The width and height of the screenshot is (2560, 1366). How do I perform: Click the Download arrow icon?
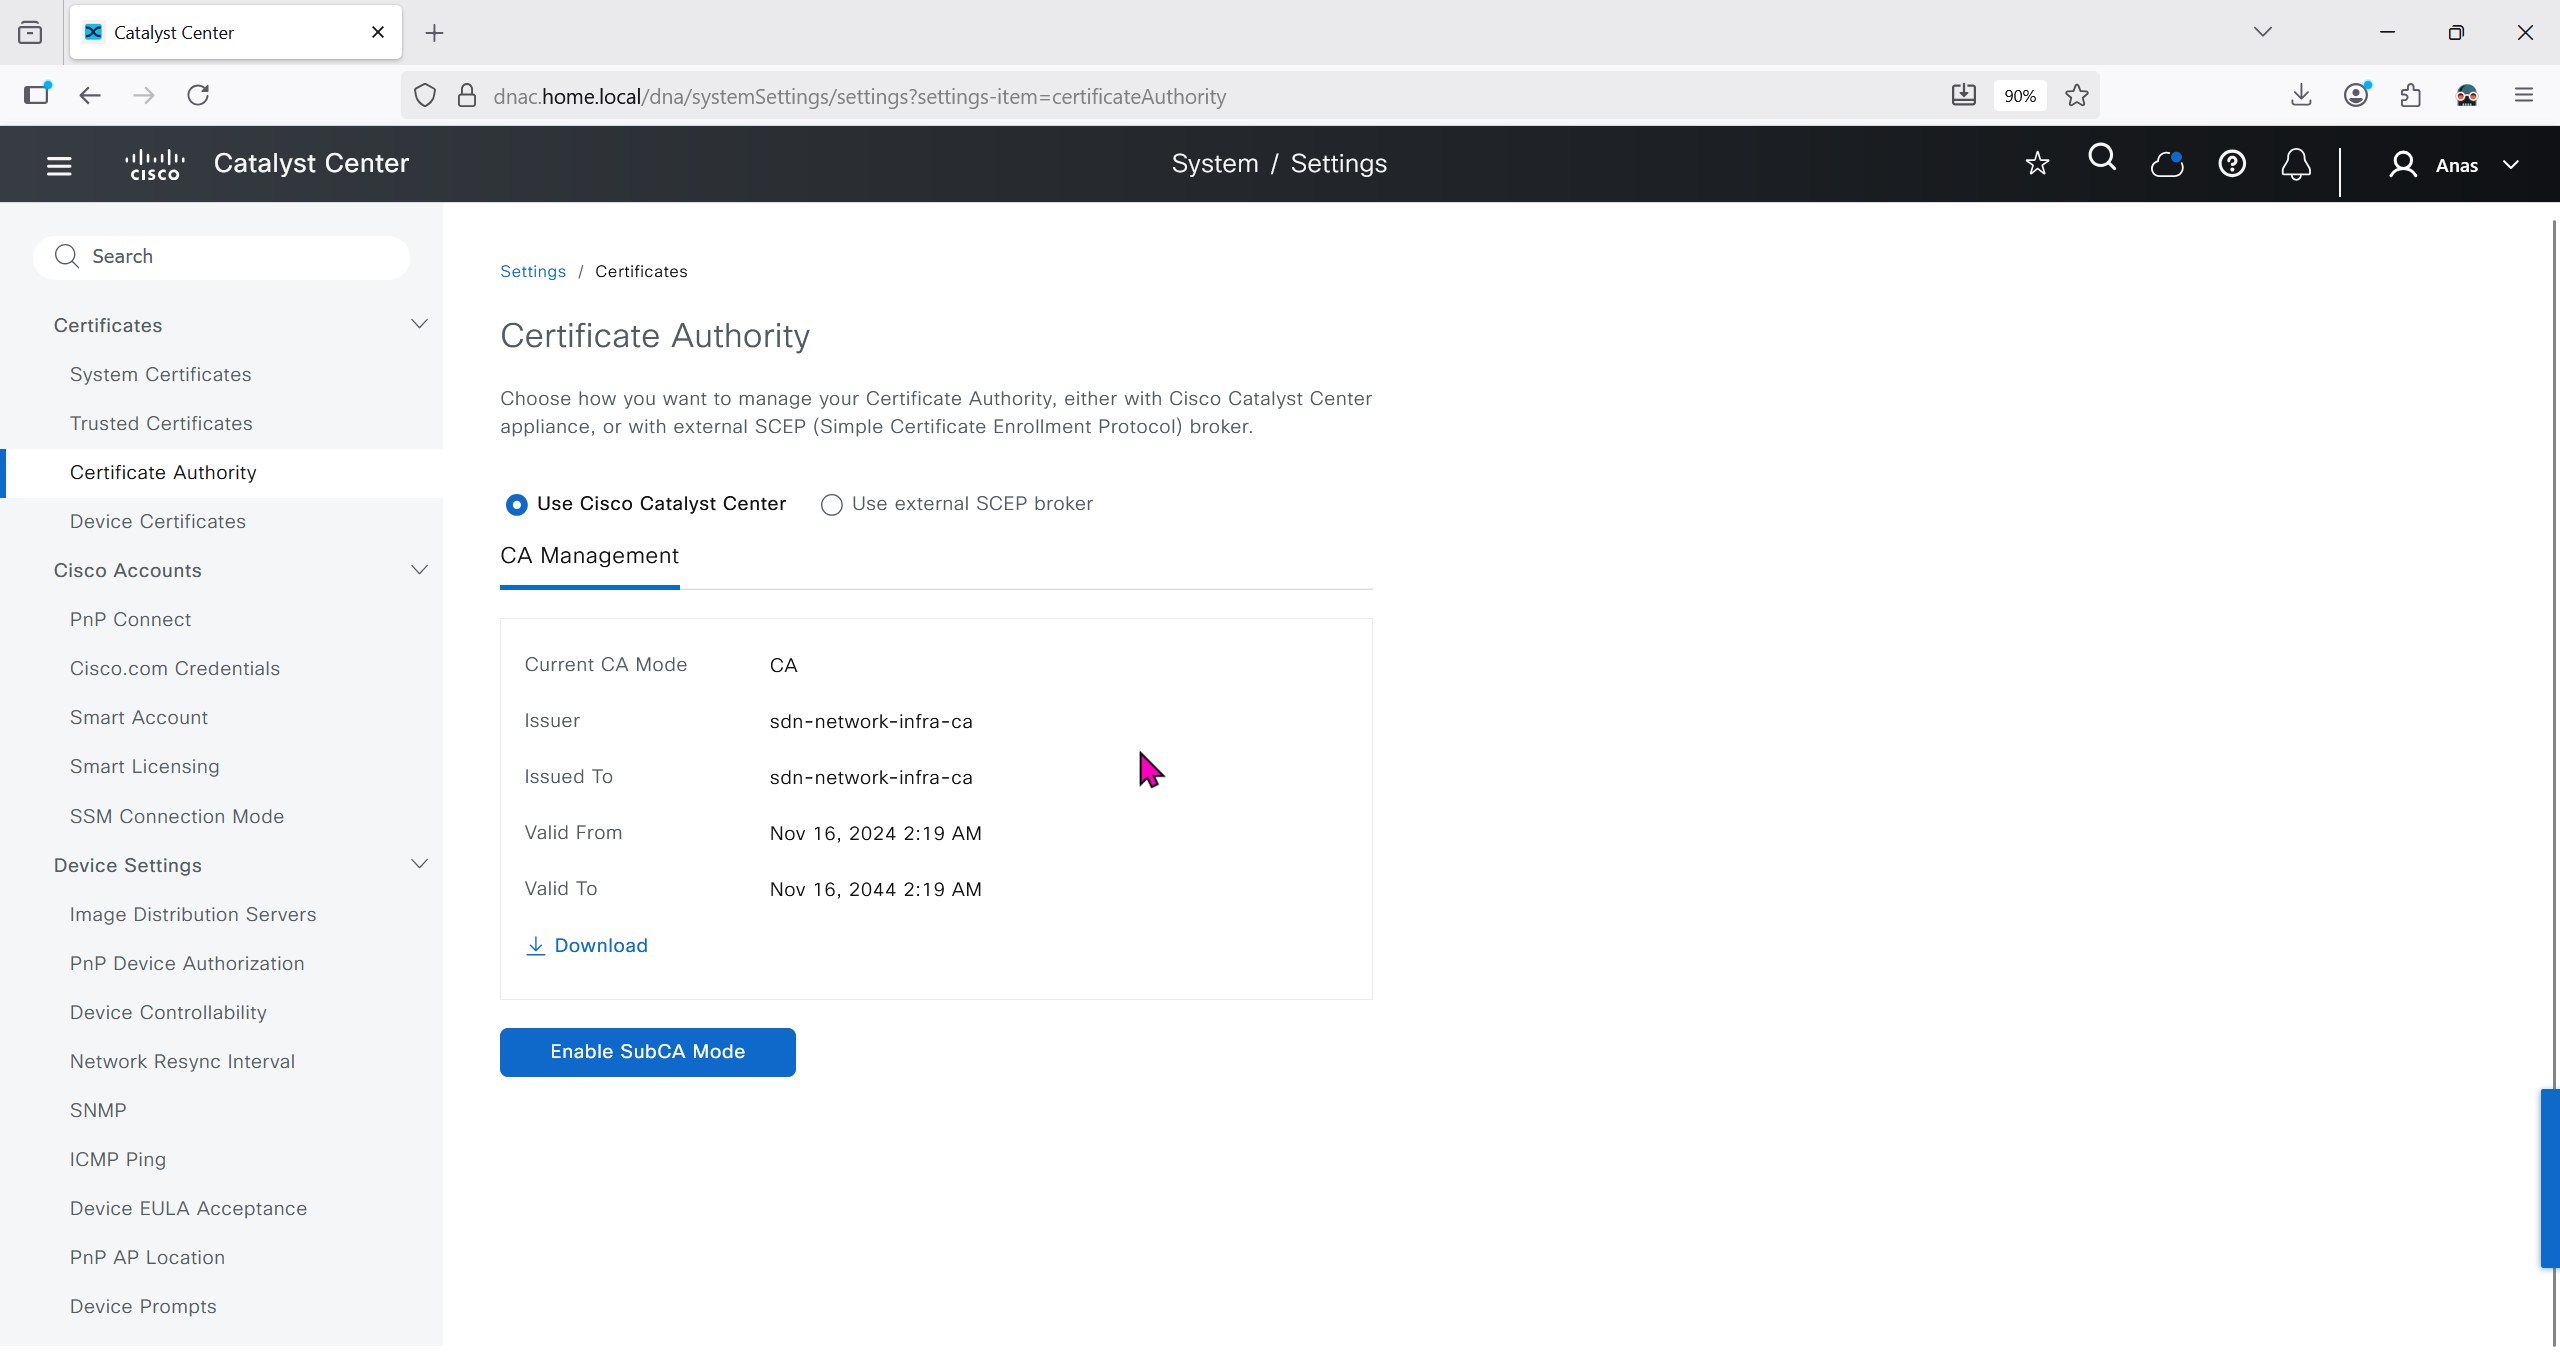click(536, 946)
